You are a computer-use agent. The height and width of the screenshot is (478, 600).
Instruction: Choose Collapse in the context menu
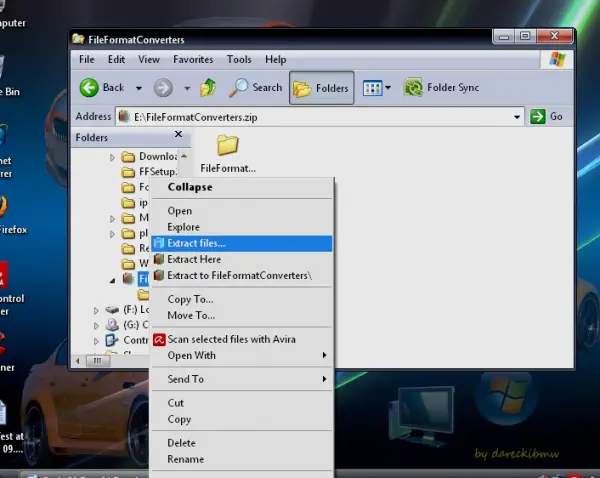[241, 187]
